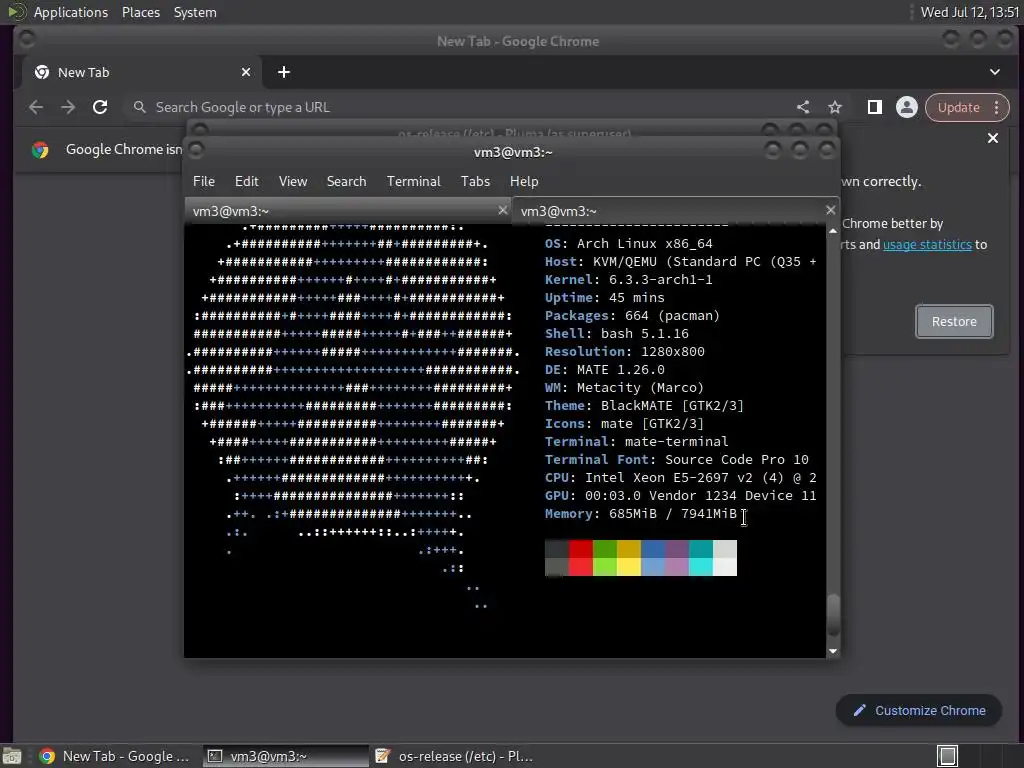The width and height of the screenshot is (1024, 768).
Task: Open a new Chrome tab with plus
Action: [283, 72]
